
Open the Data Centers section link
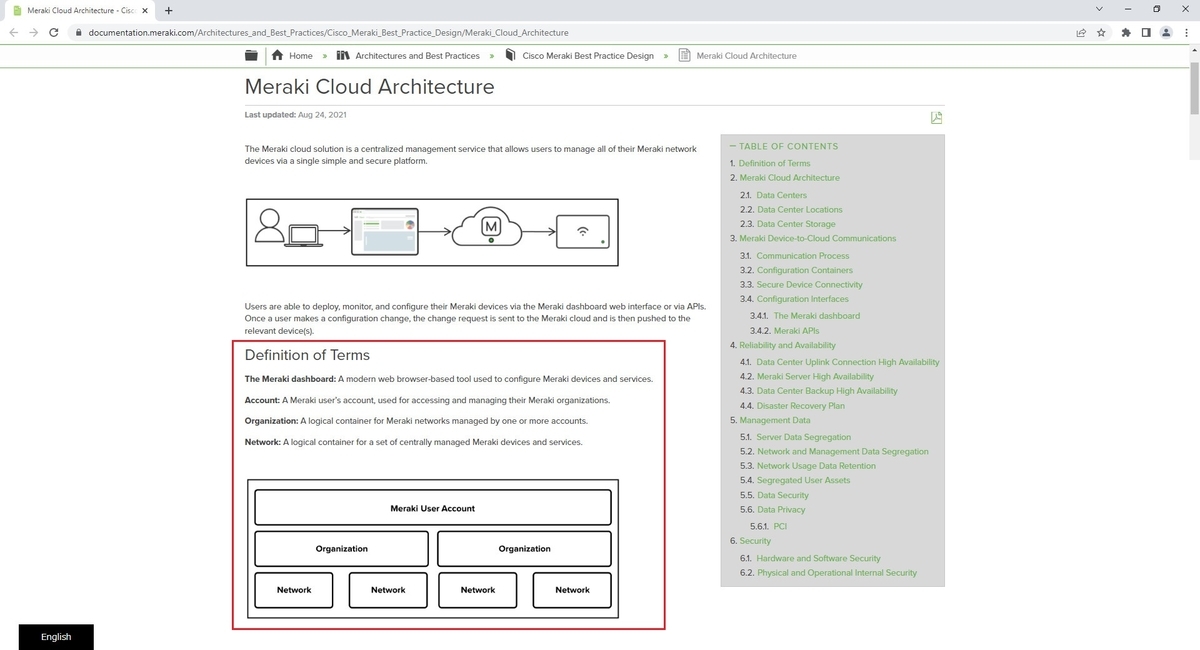(780, 194)
